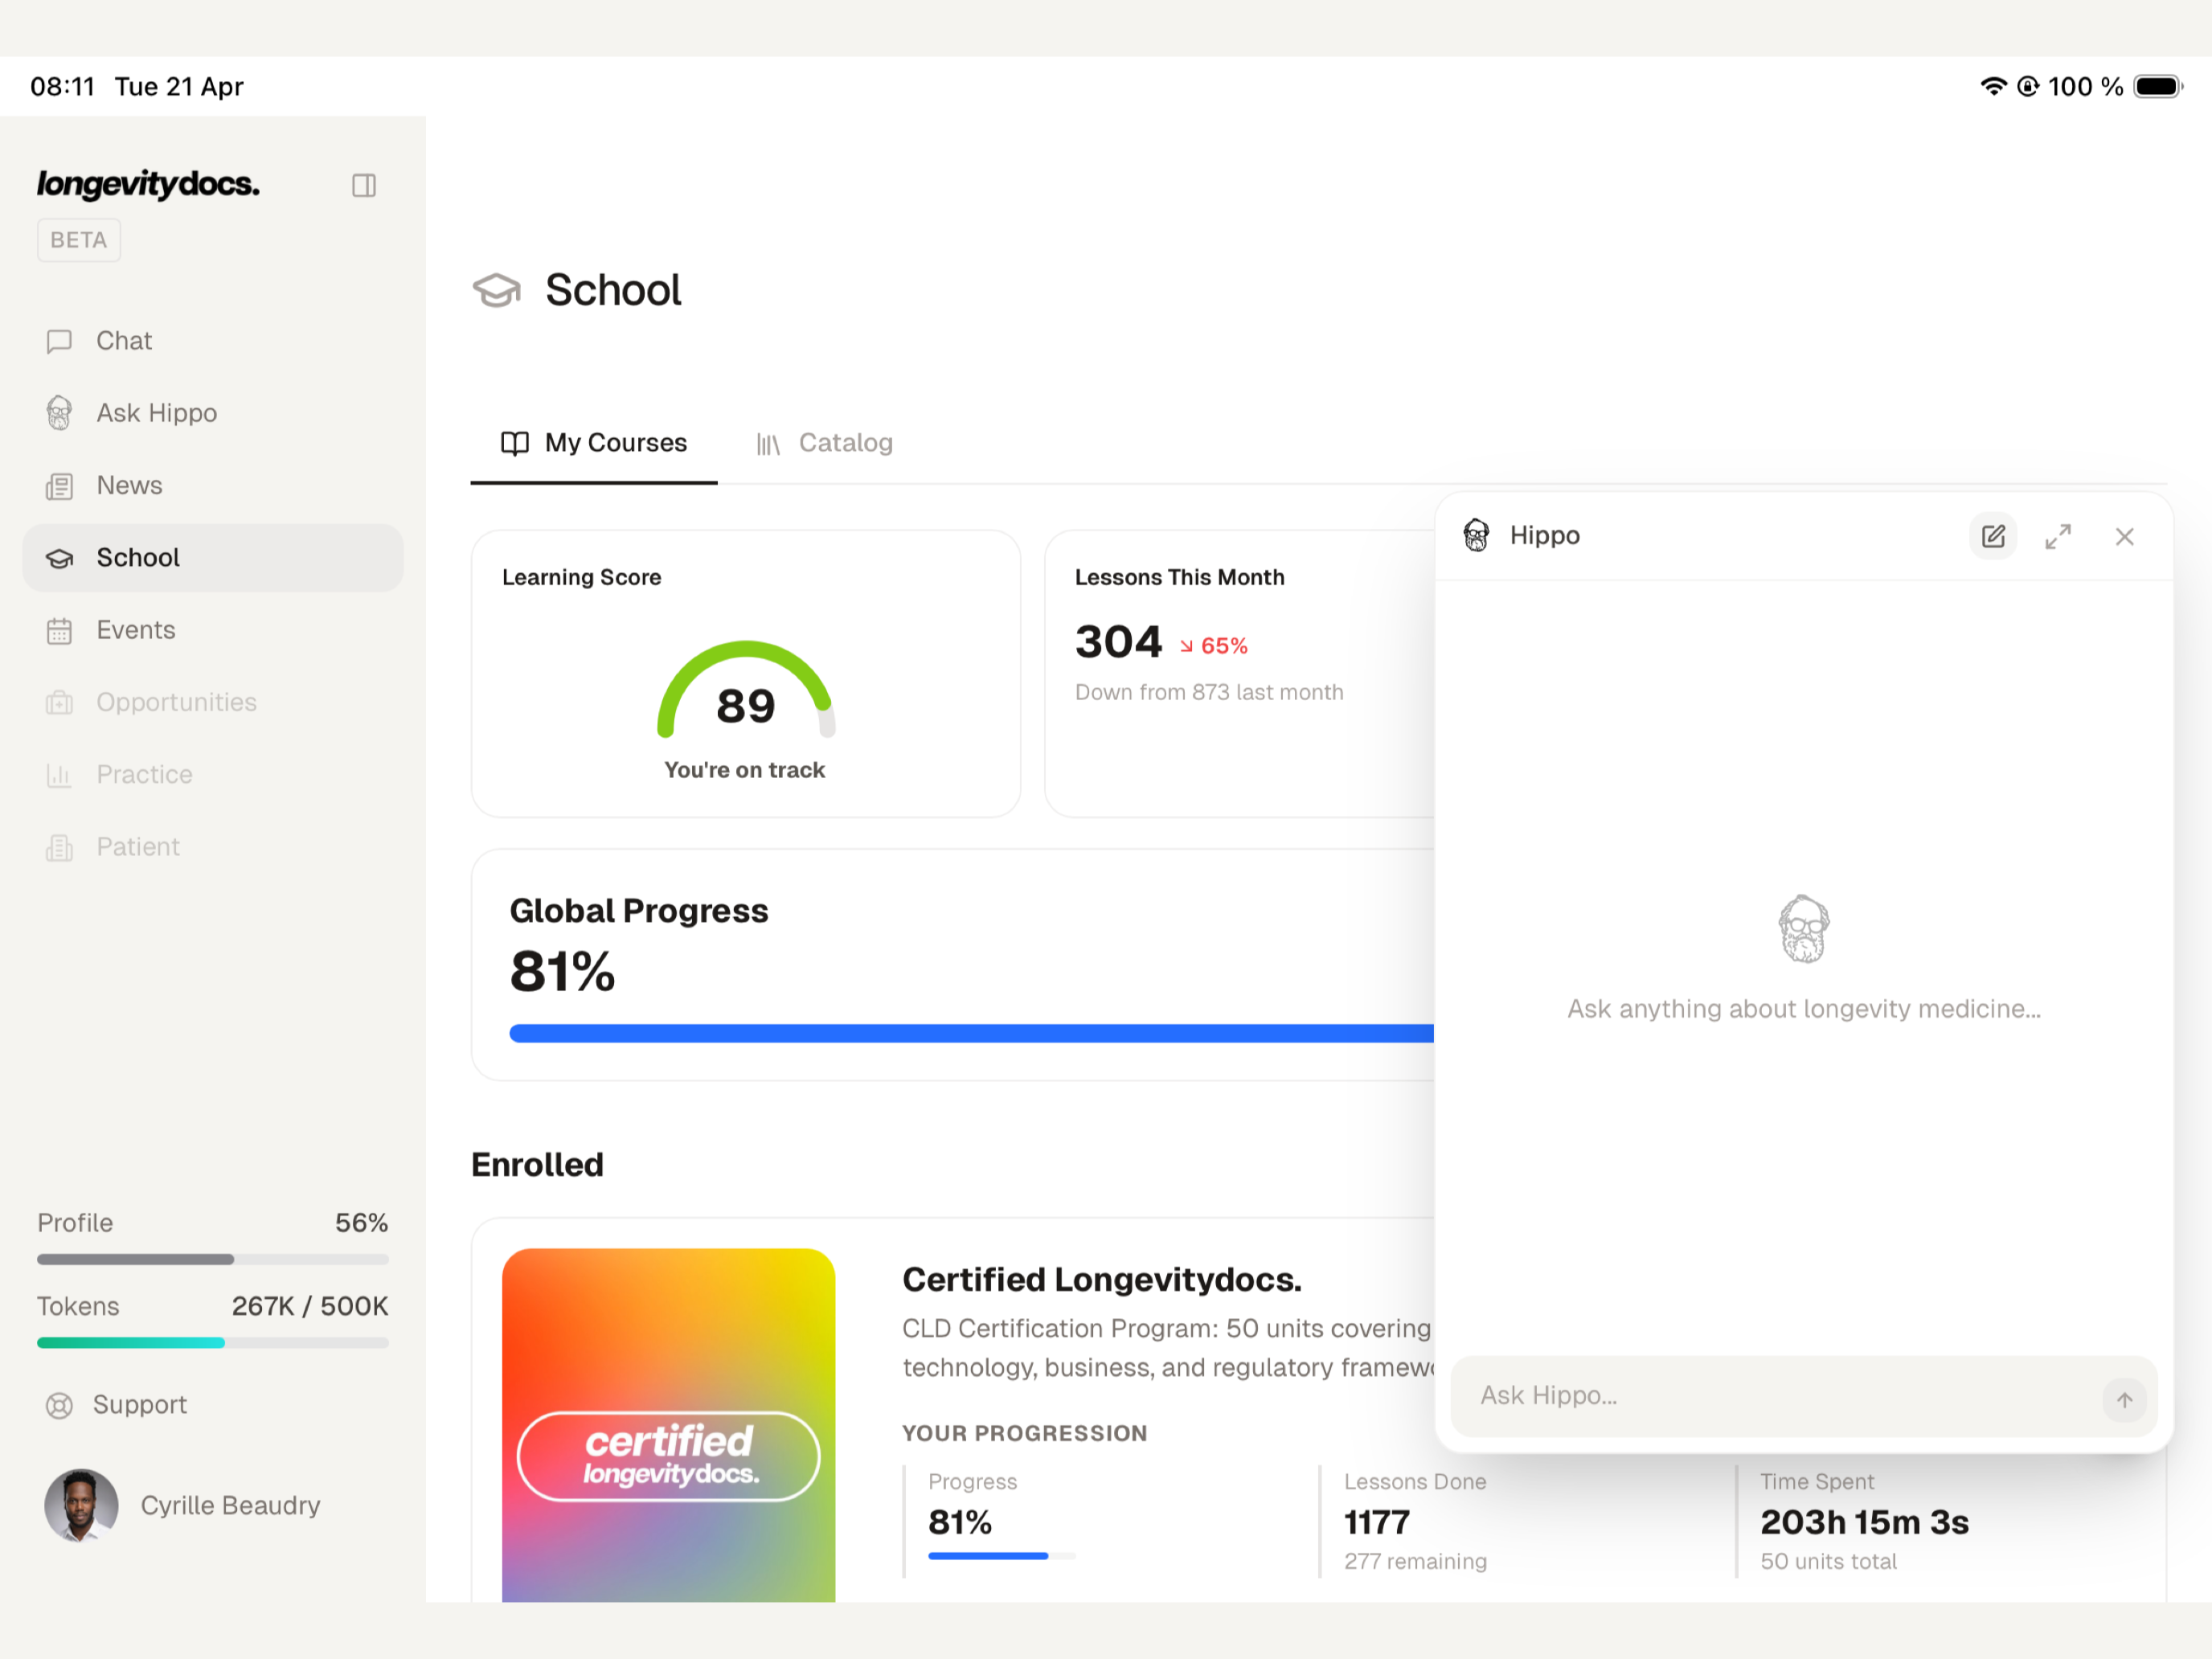Screen dimensions: 2212x1659
Task: Click the Patient clipboard icon
Action: [x=59, y=848]
